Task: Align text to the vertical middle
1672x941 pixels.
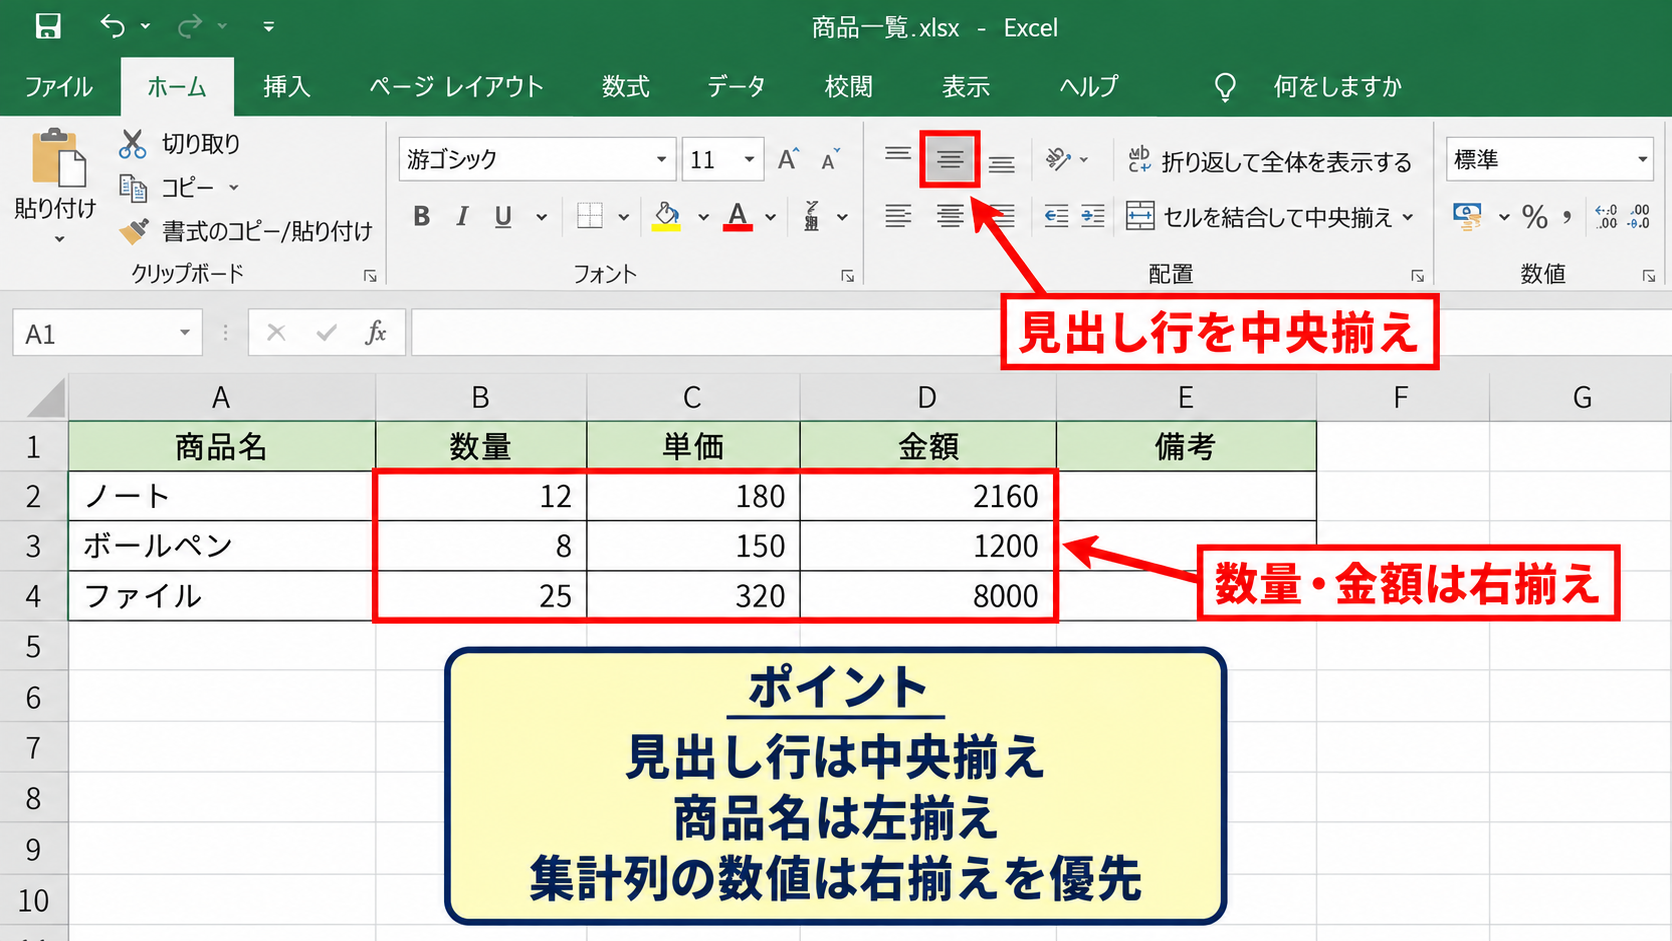Action: pos(950,159)
